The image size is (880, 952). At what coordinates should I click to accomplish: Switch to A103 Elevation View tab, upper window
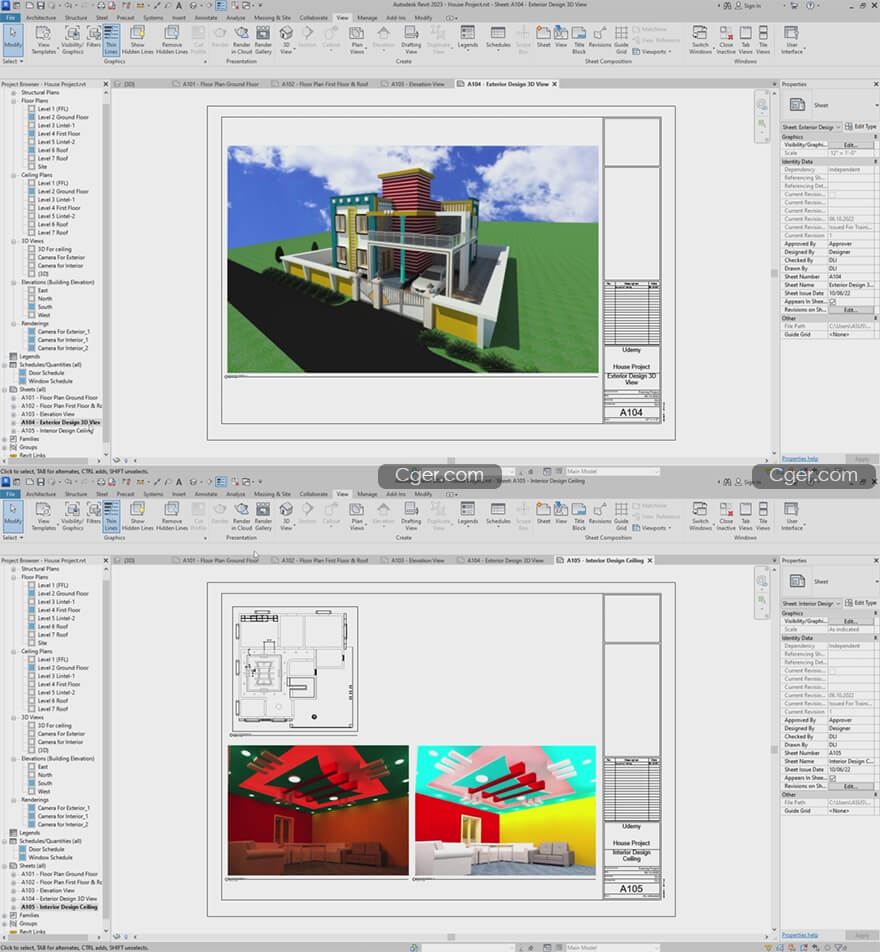[x=418, y=84]
